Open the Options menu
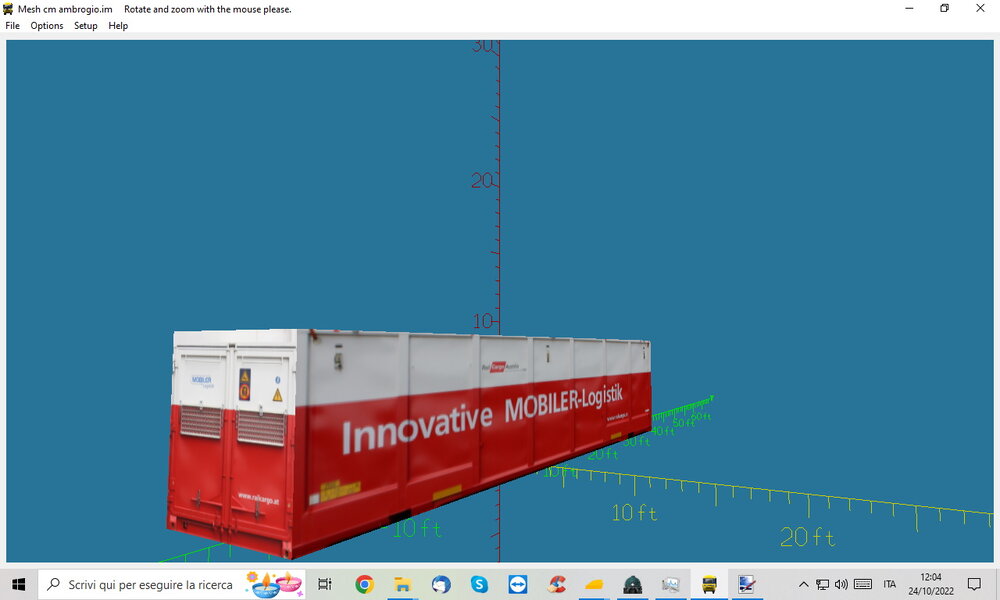This screenshot has height=600, width=1000. pos(47,26)
